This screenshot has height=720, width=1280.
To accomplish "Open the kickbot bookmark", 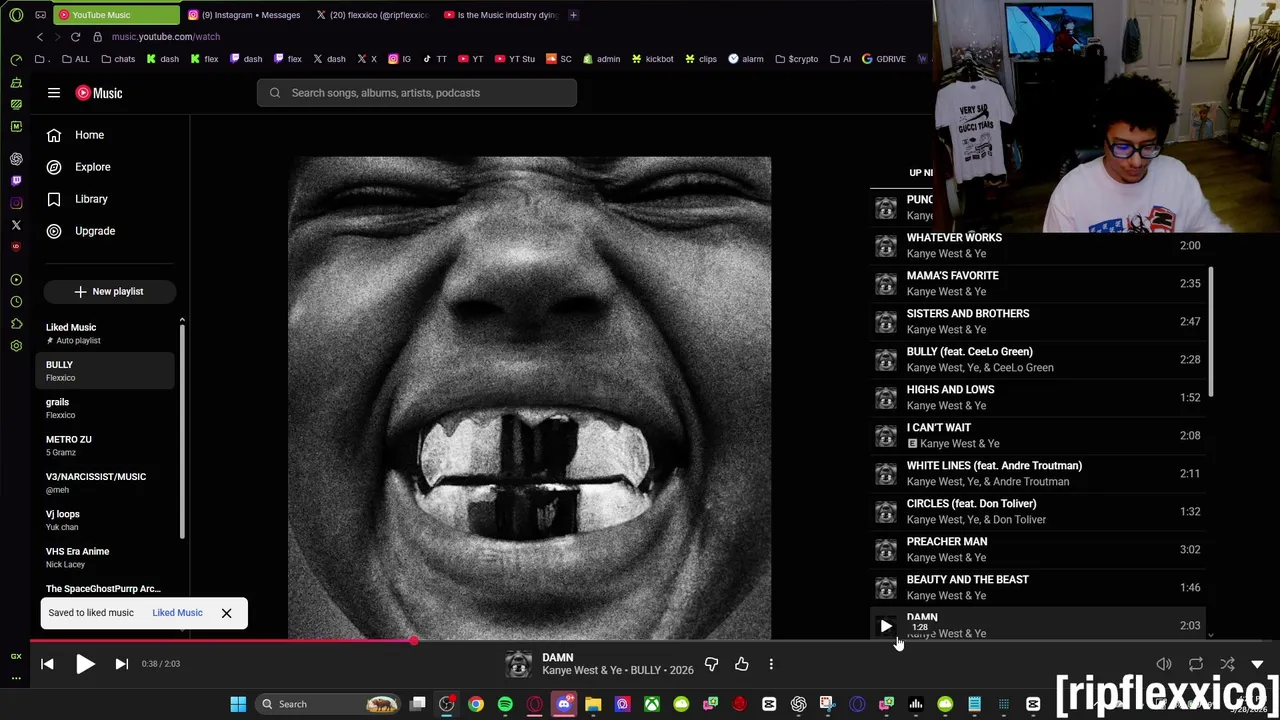I will click(x=653, y=59).
